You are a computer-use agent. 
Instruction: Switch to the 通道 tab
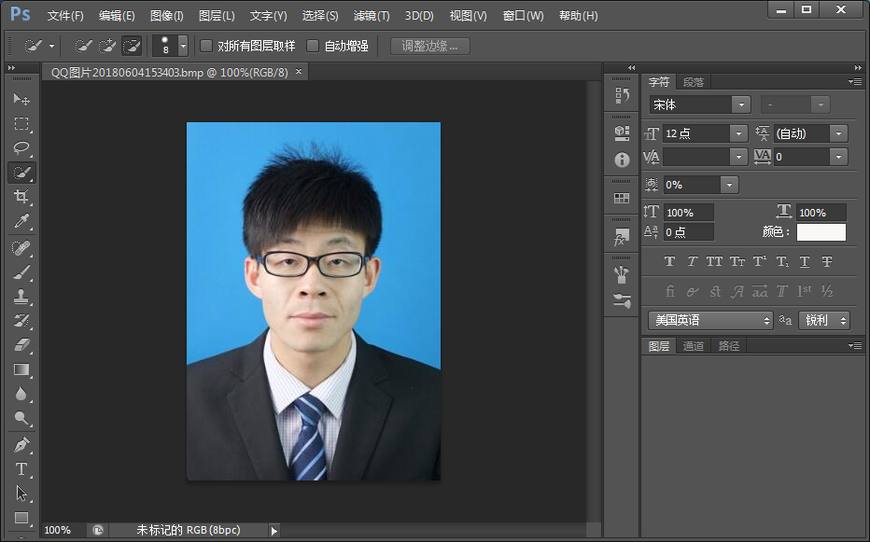coord(693,346)
